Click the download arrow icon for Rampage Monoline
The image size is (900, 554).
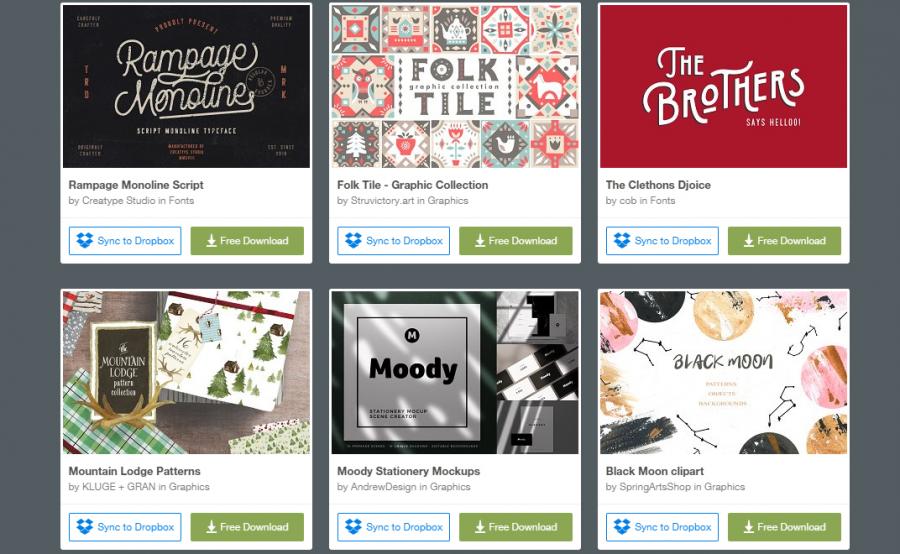tap(211, 241)
